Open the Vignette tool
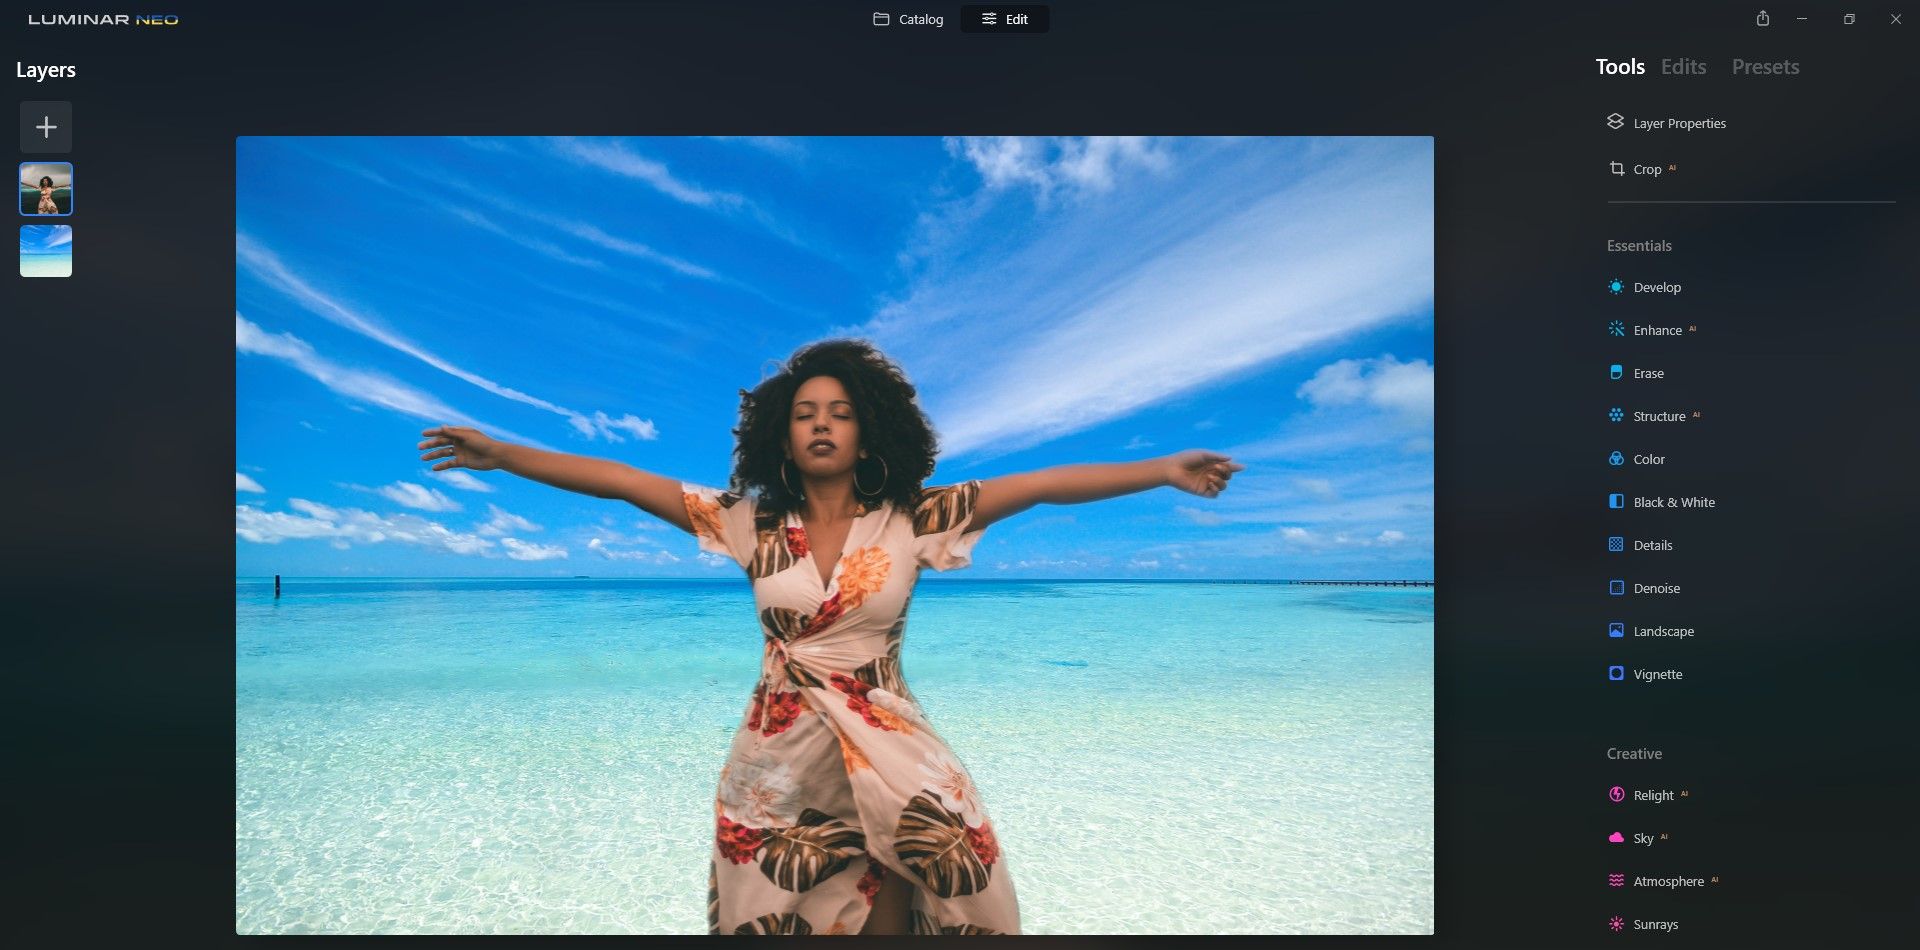 (x=1645, y=674)
